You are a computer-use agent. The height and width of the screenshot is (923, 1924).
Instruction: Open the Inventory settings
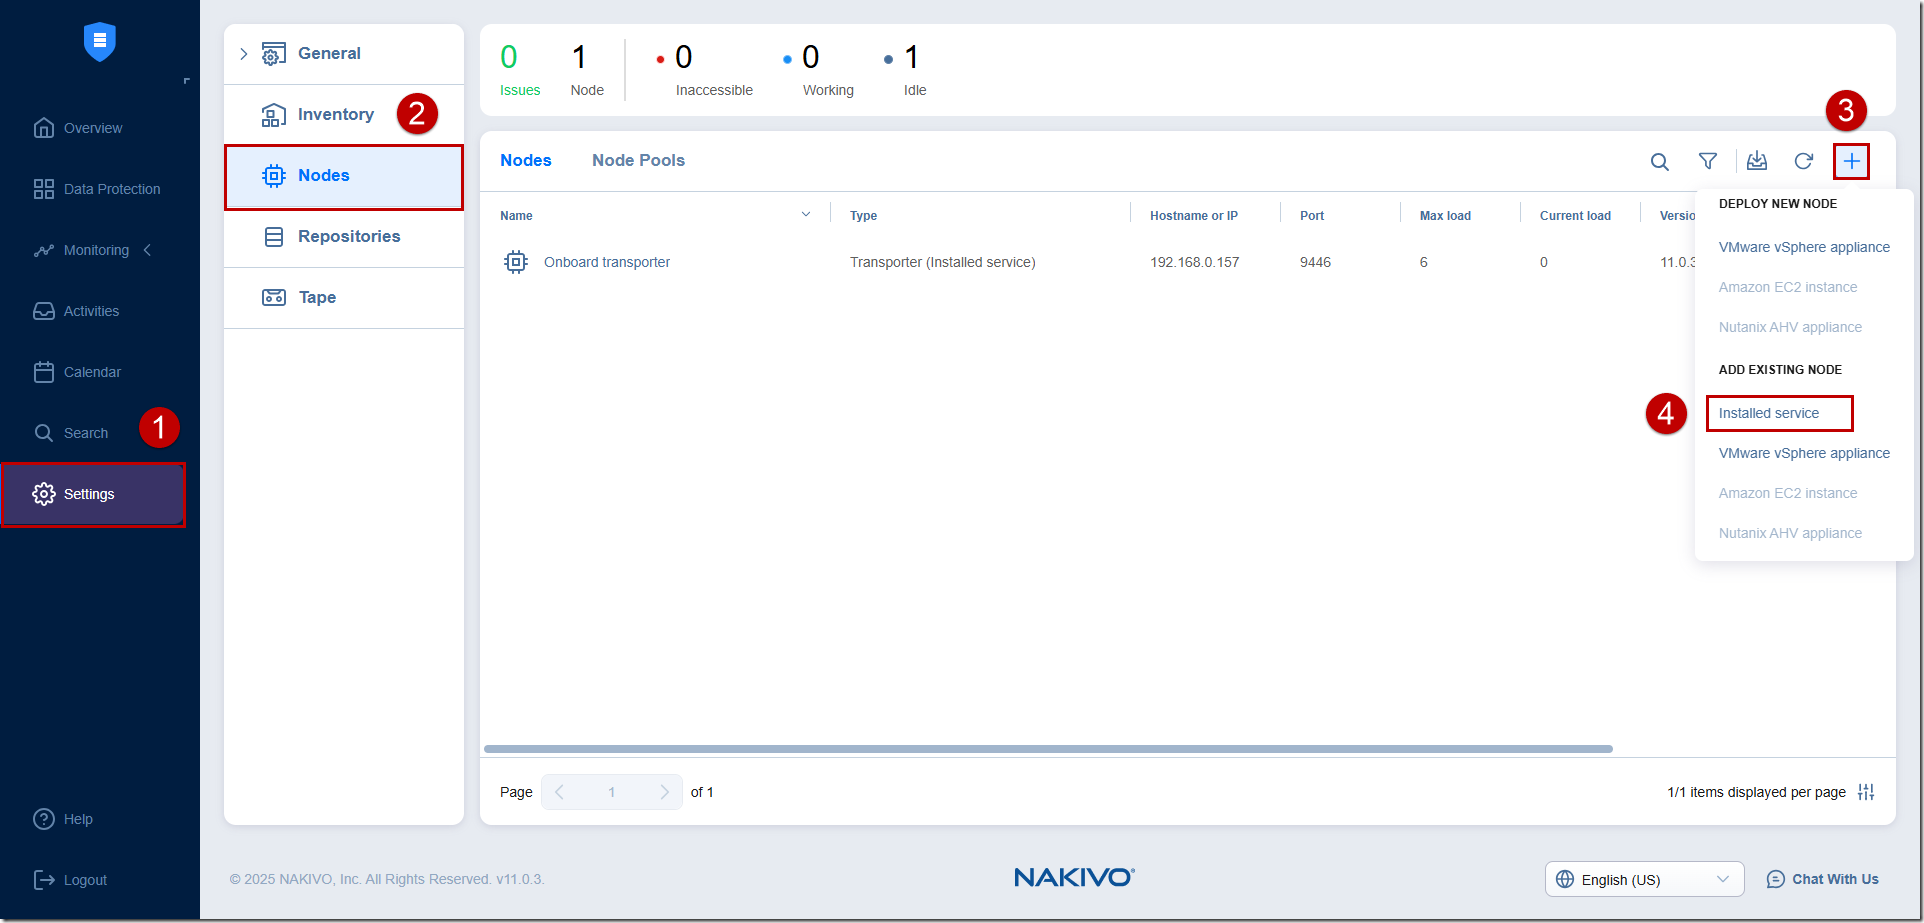(x=336, y=115)
